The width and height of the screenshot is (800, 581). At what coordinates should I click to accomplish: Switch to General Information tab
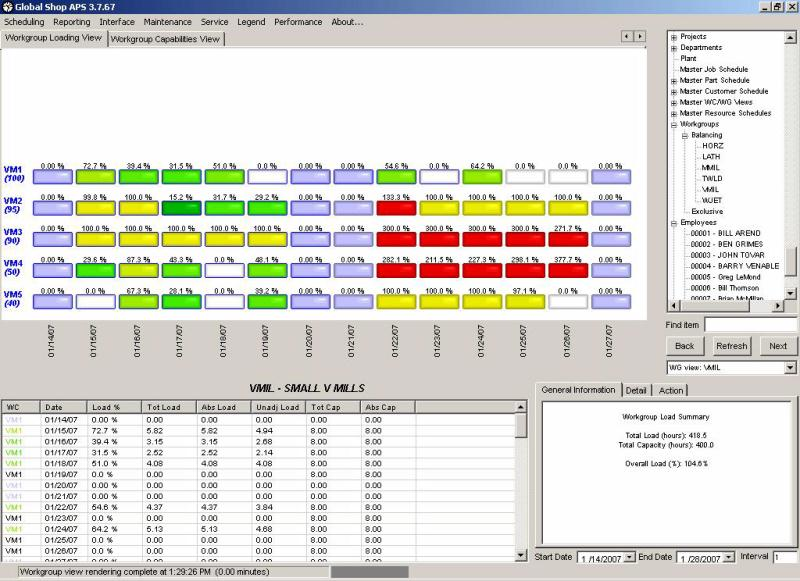[578, 390]
